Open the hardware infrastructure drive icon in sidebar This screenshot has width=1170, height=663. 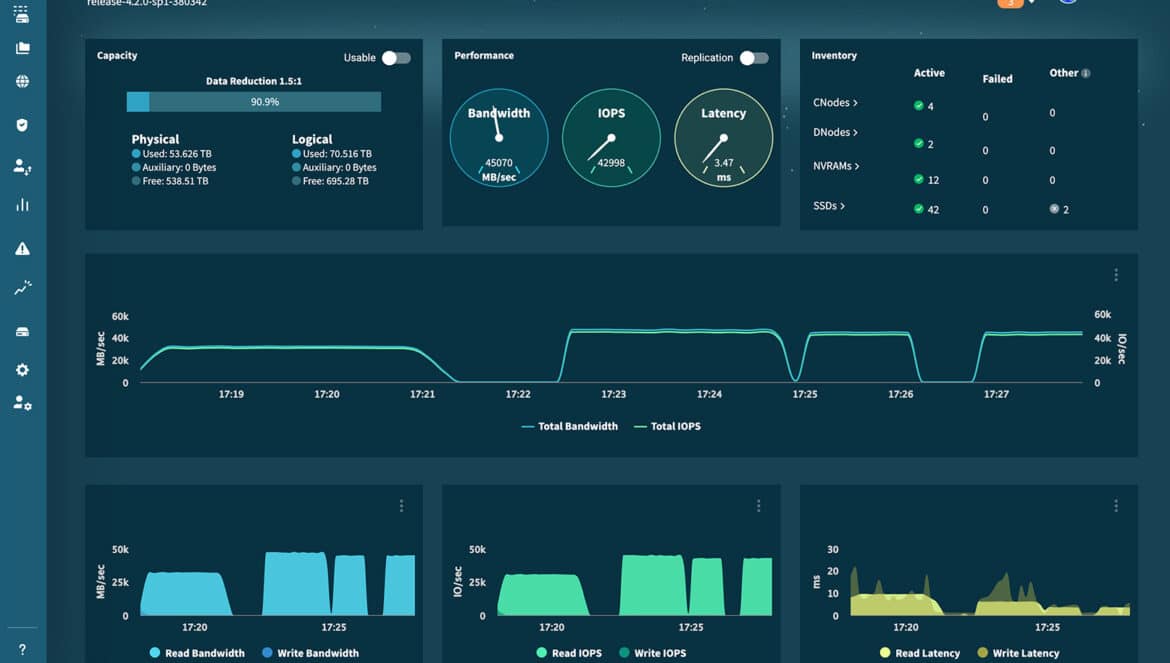pos(22,332)
